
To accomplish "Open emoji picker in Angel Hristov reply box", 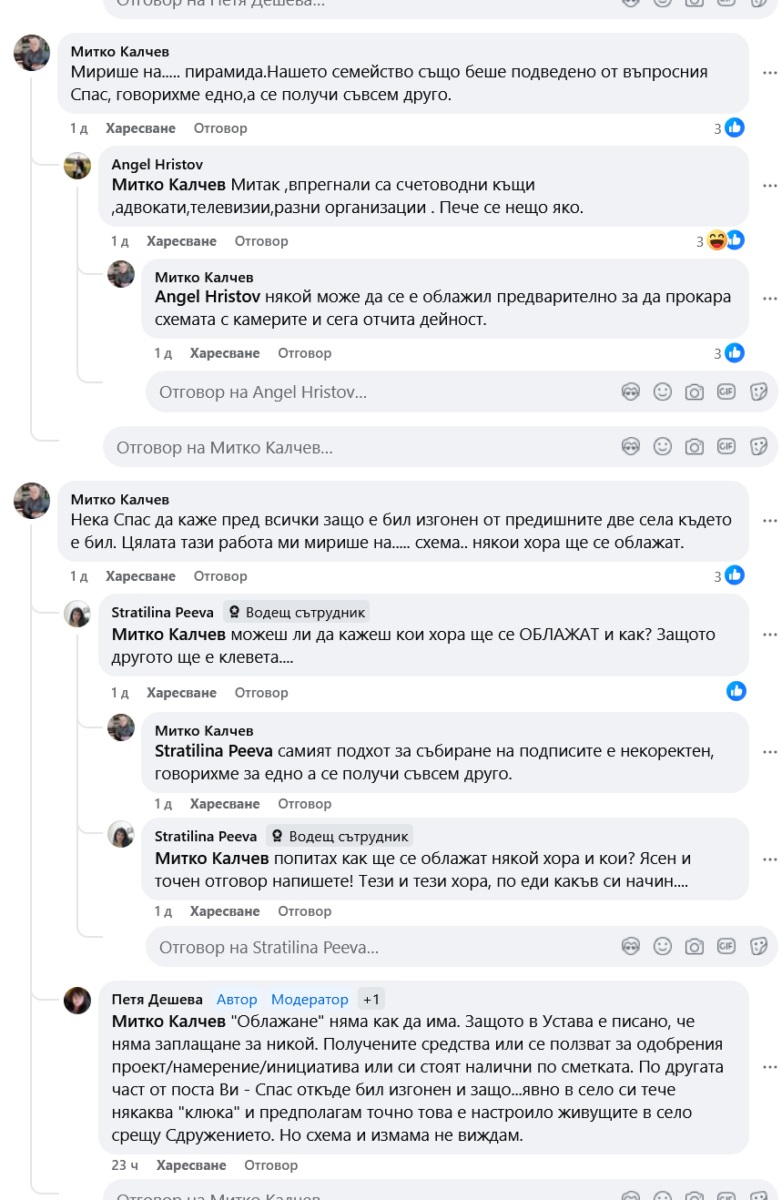I will (662, 393).
